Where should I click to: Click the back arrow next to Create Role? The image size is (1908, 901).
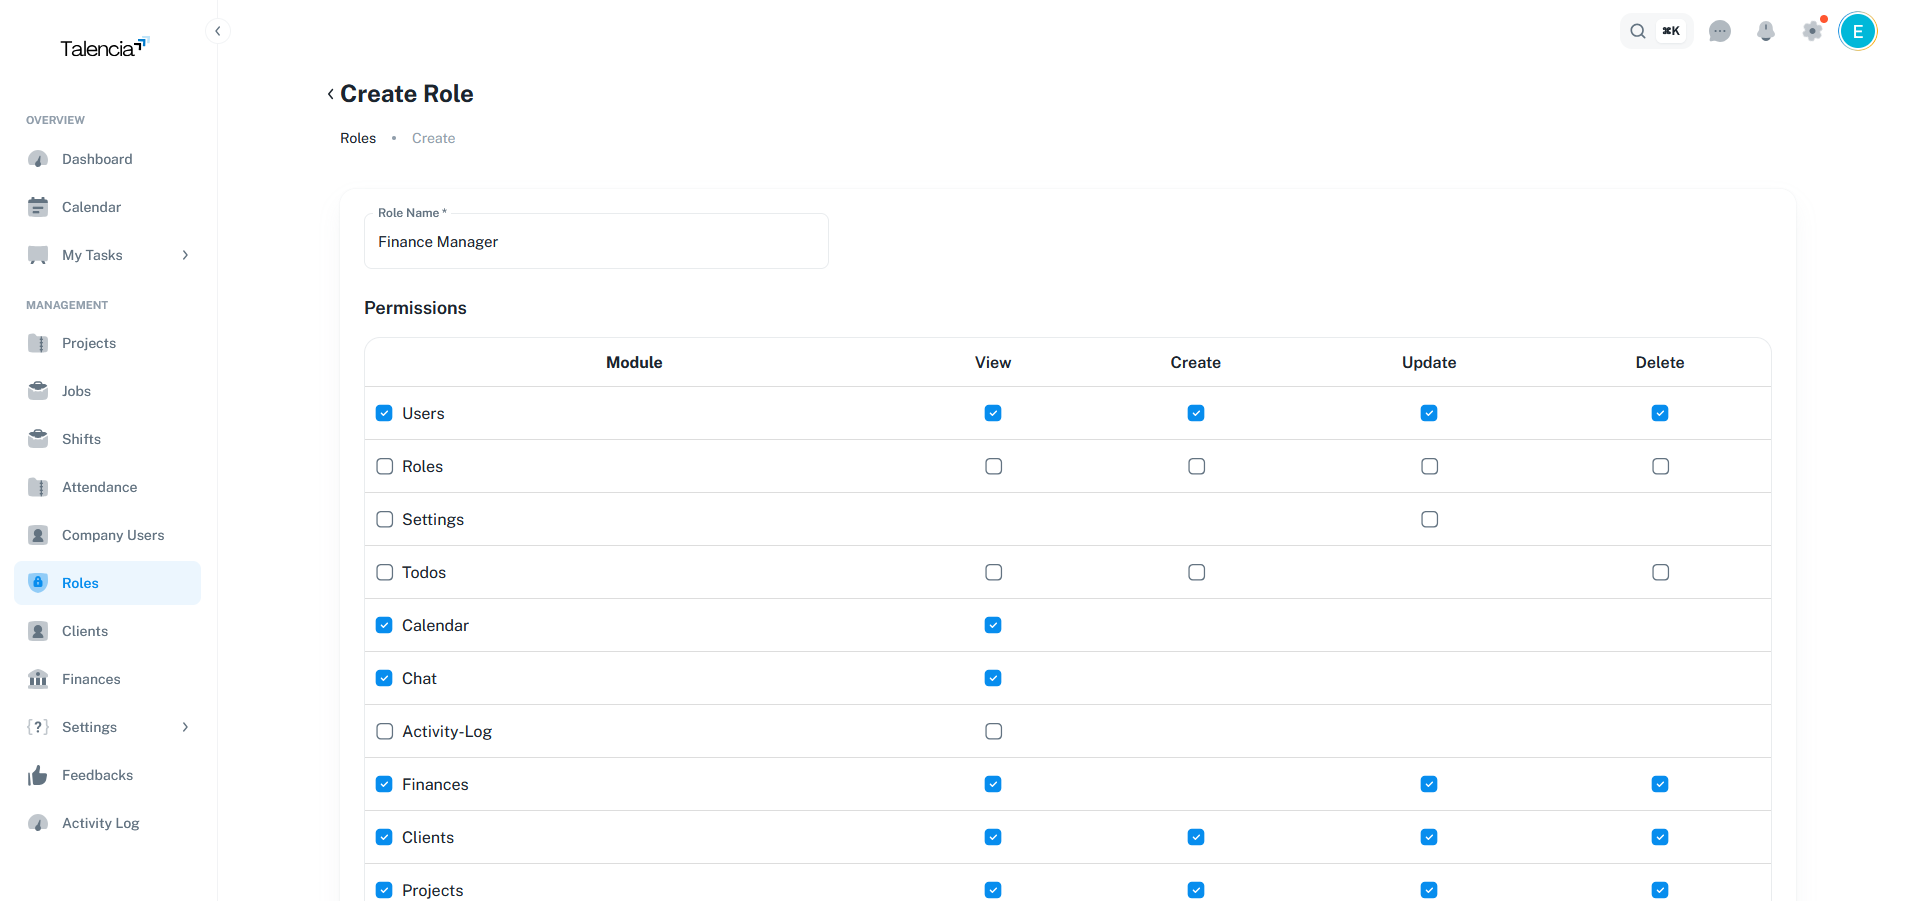[330, 93]
